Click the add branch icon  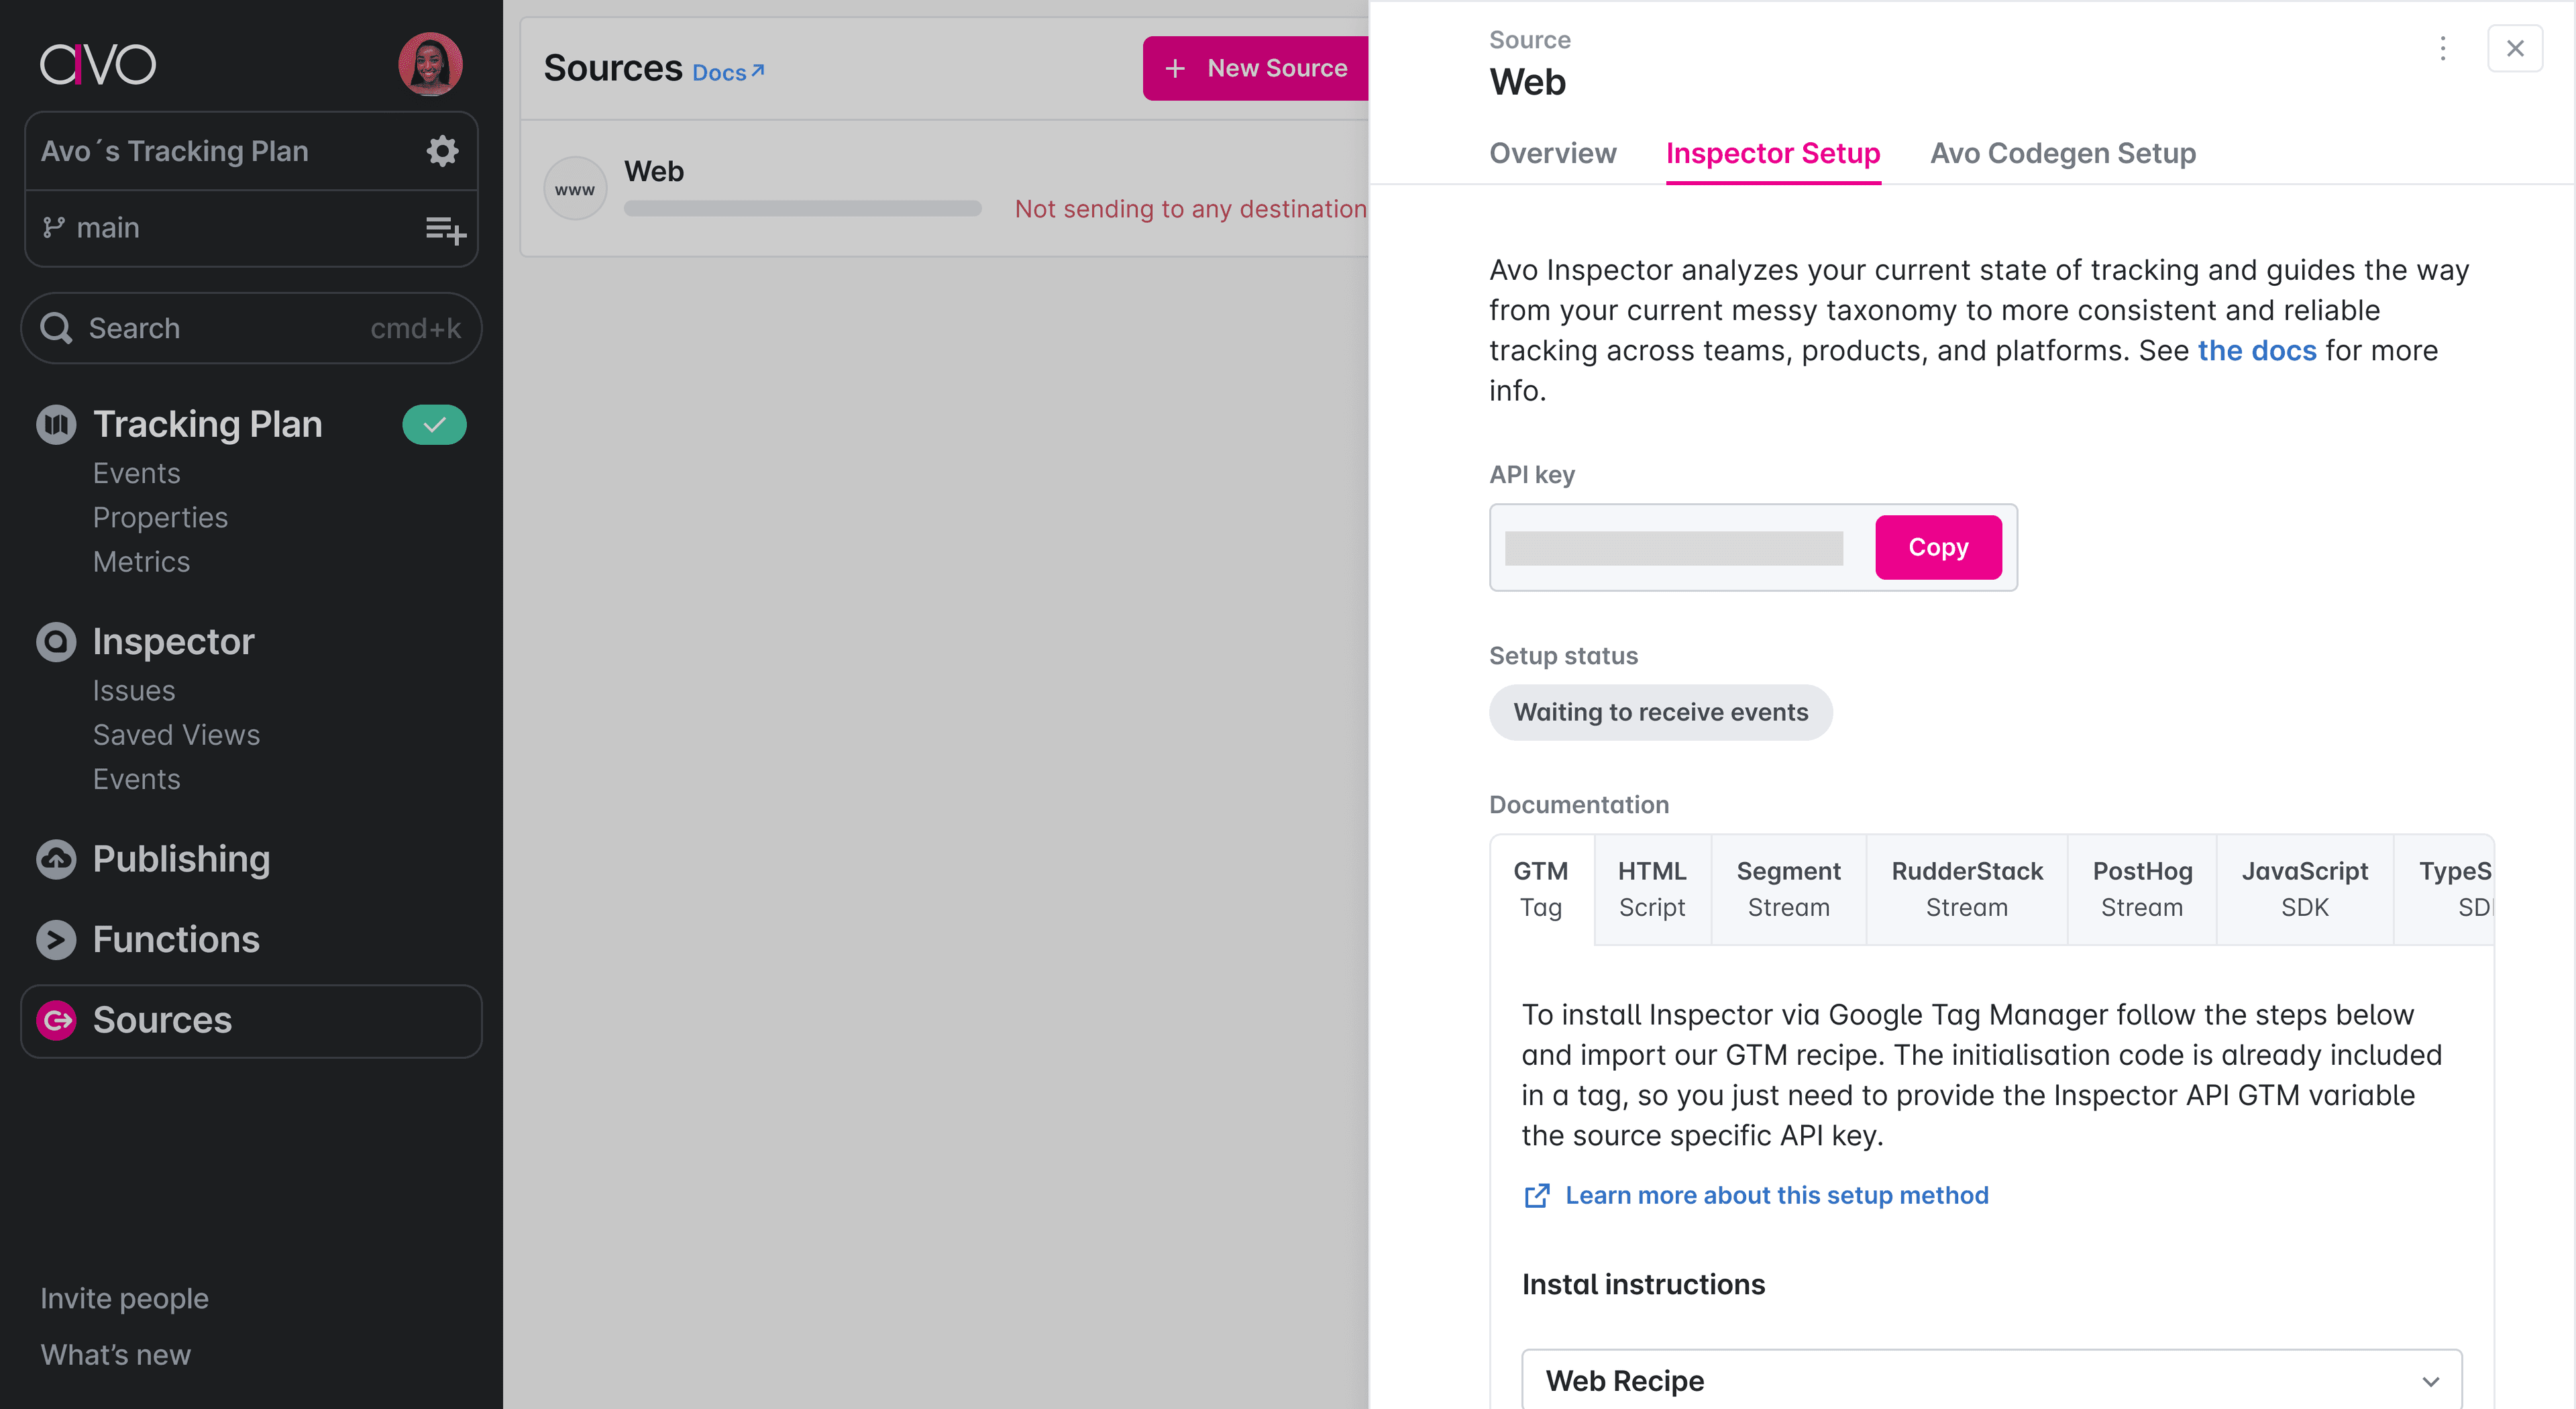[446, 229]
